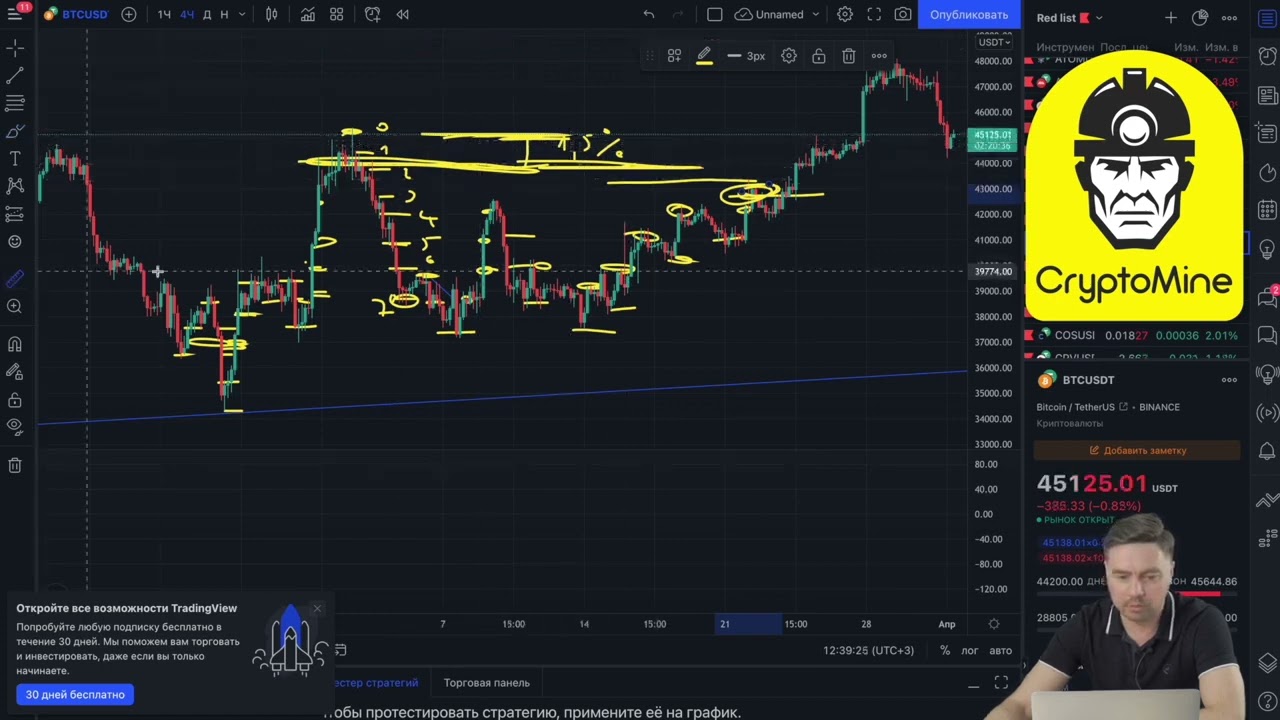This screenshot has width=1280, height=720.
Task: Switch to the Д daily timeframe
Action: click(x=207, y=14)
